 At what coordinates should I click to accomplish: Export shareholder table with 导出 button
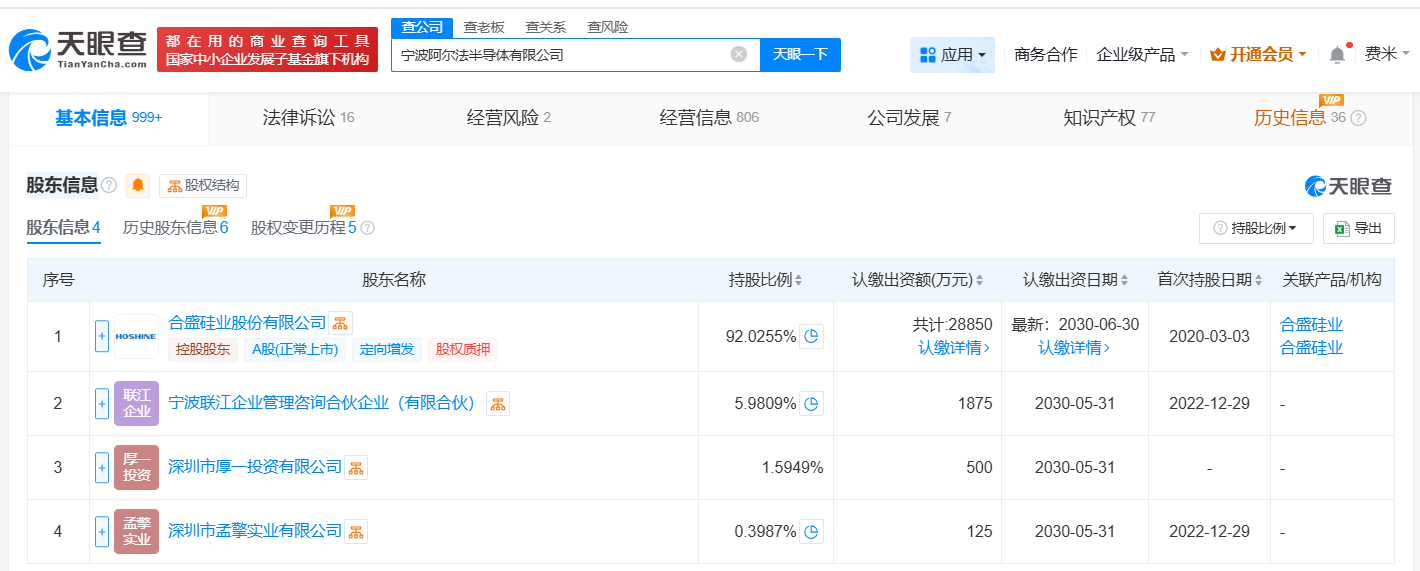click(1358, 228)
